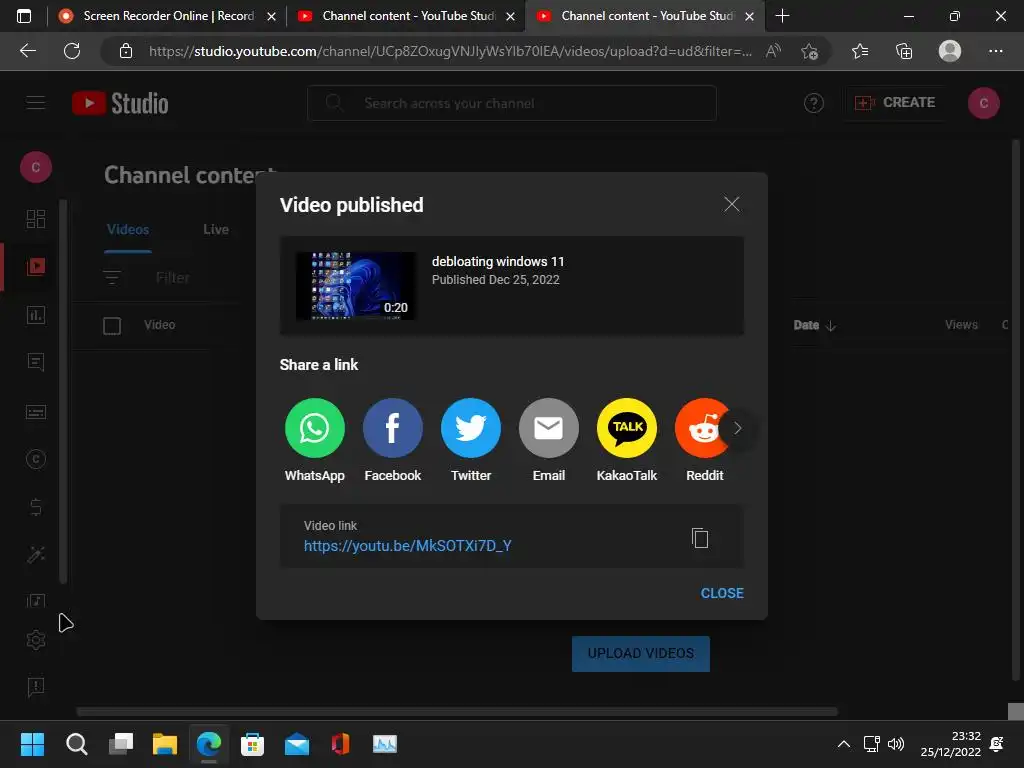Open Subtitles in sidebar
Image resolution: width=1024 pixels, height=768 pixels.
pyautogui.click(x=36, y=412)
